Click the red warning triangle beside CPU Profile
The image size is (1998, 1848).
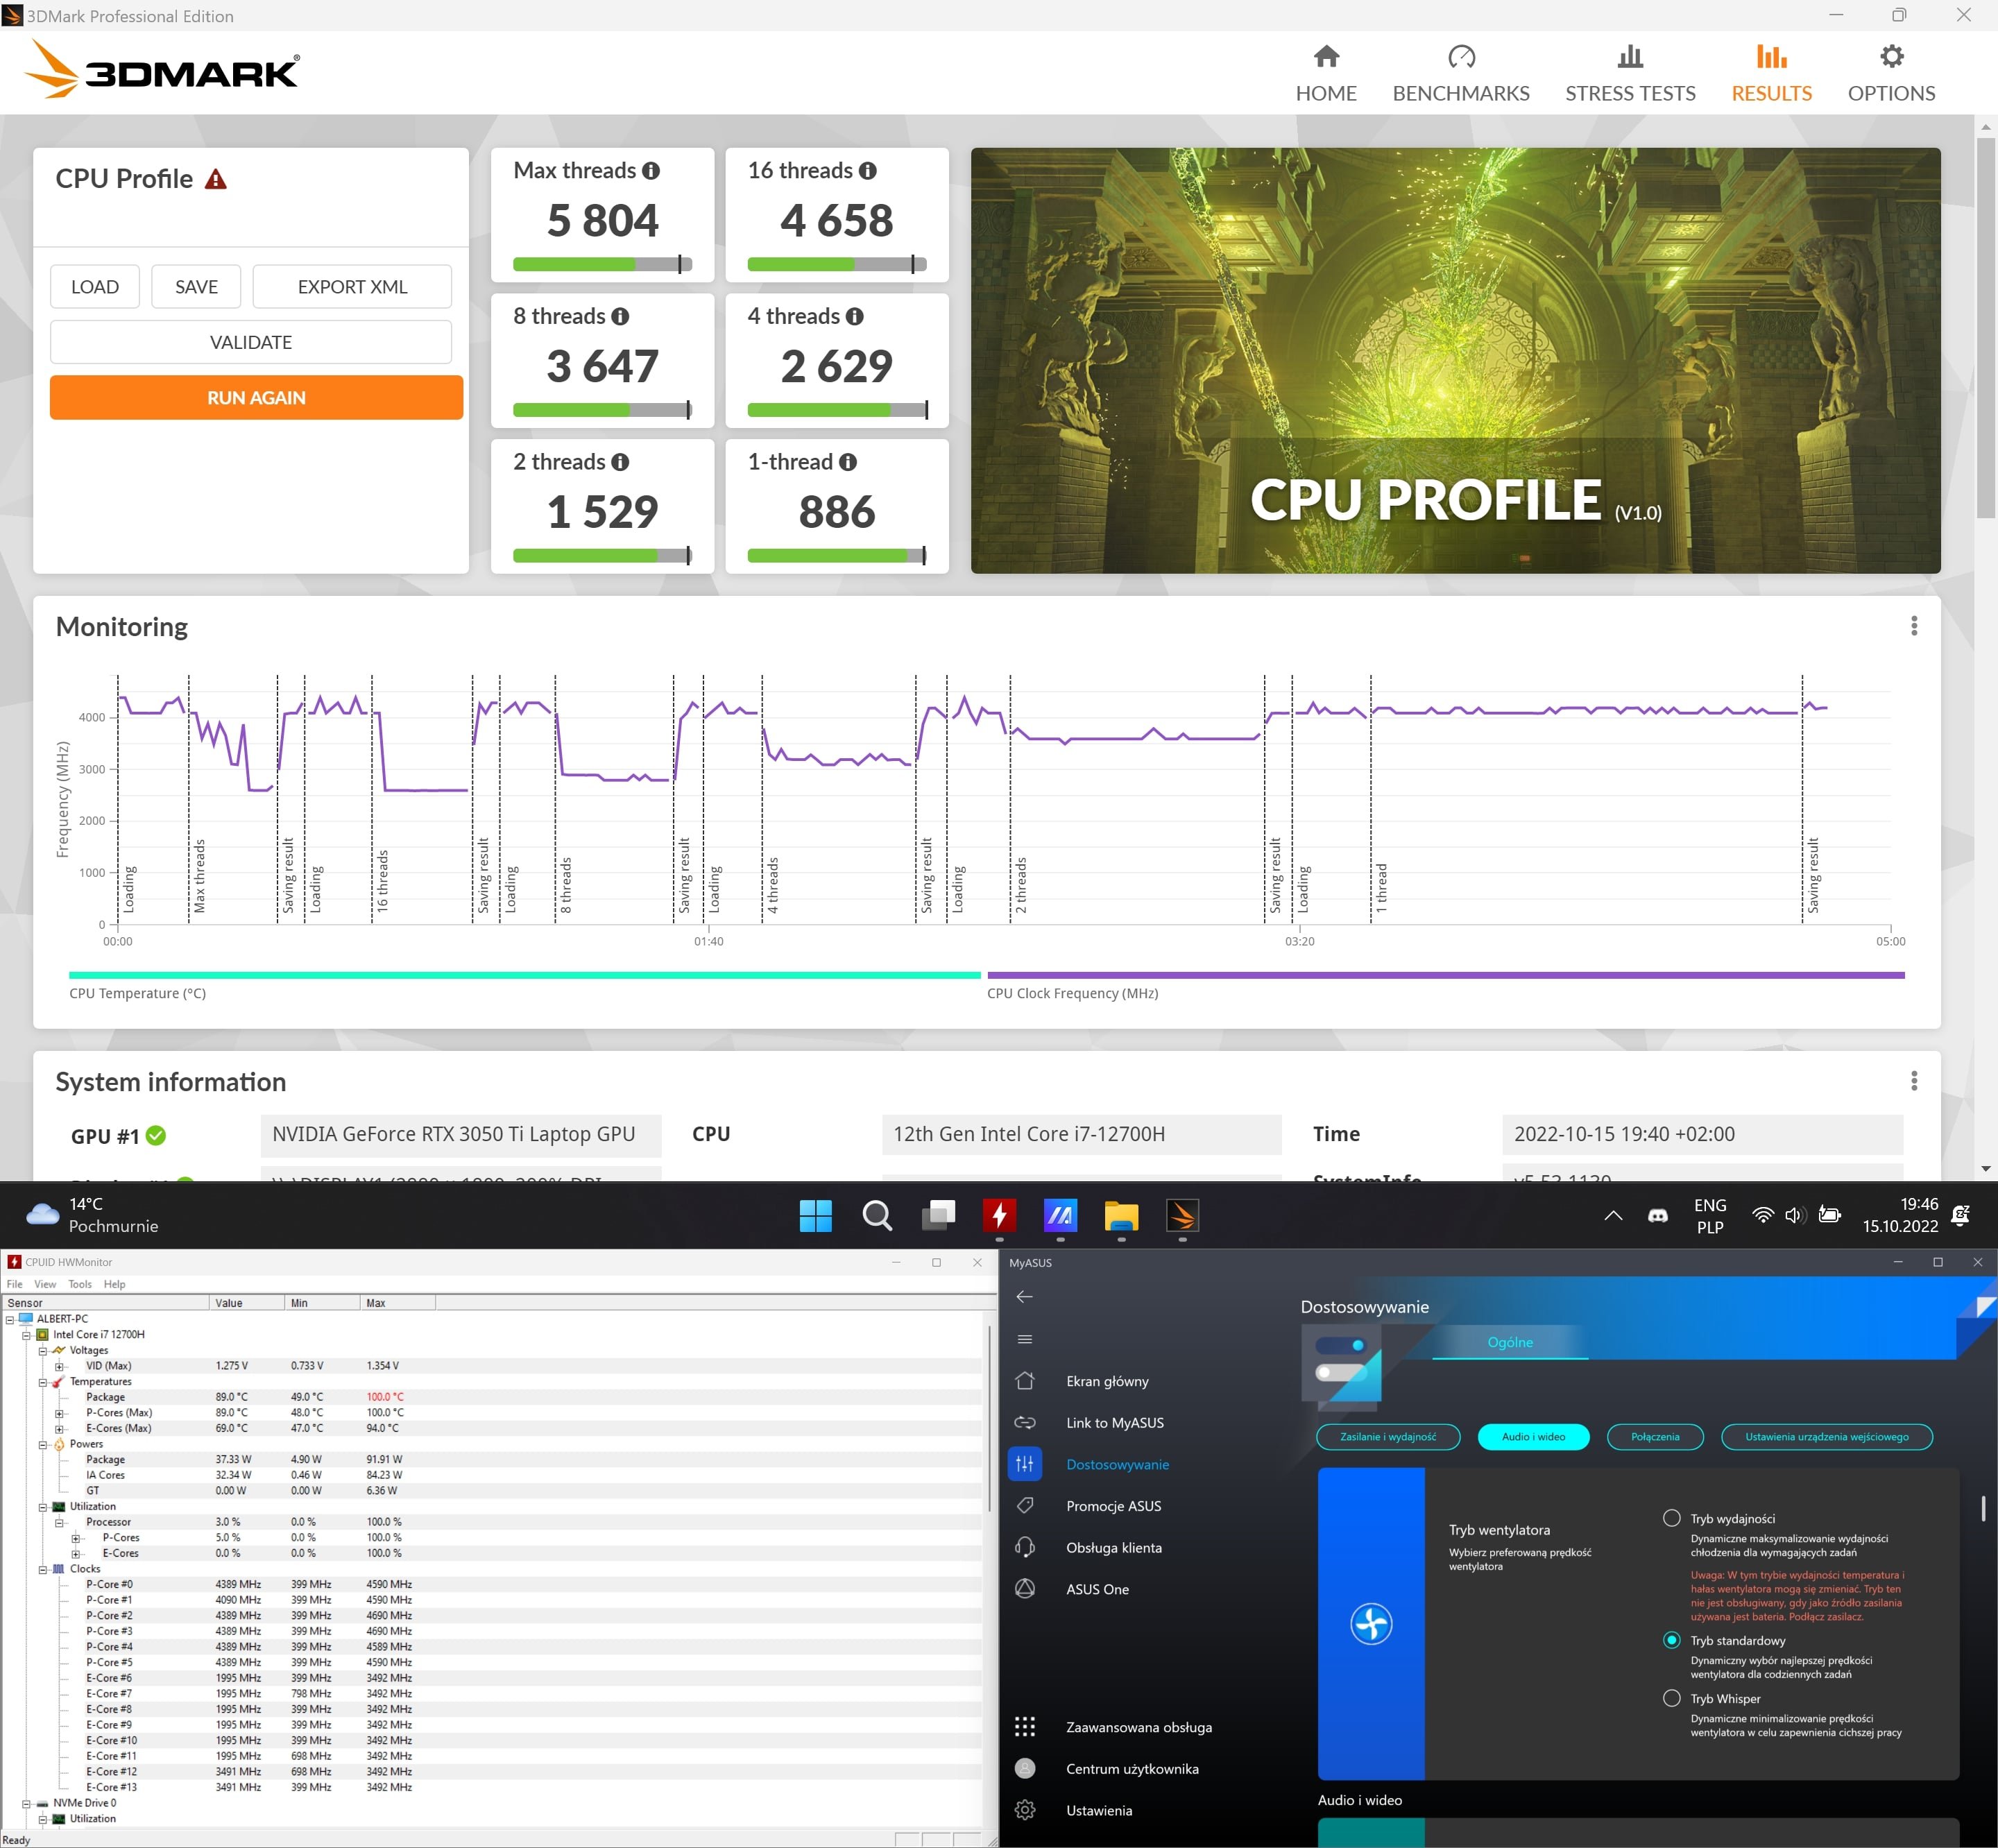(x=216, y=179)
